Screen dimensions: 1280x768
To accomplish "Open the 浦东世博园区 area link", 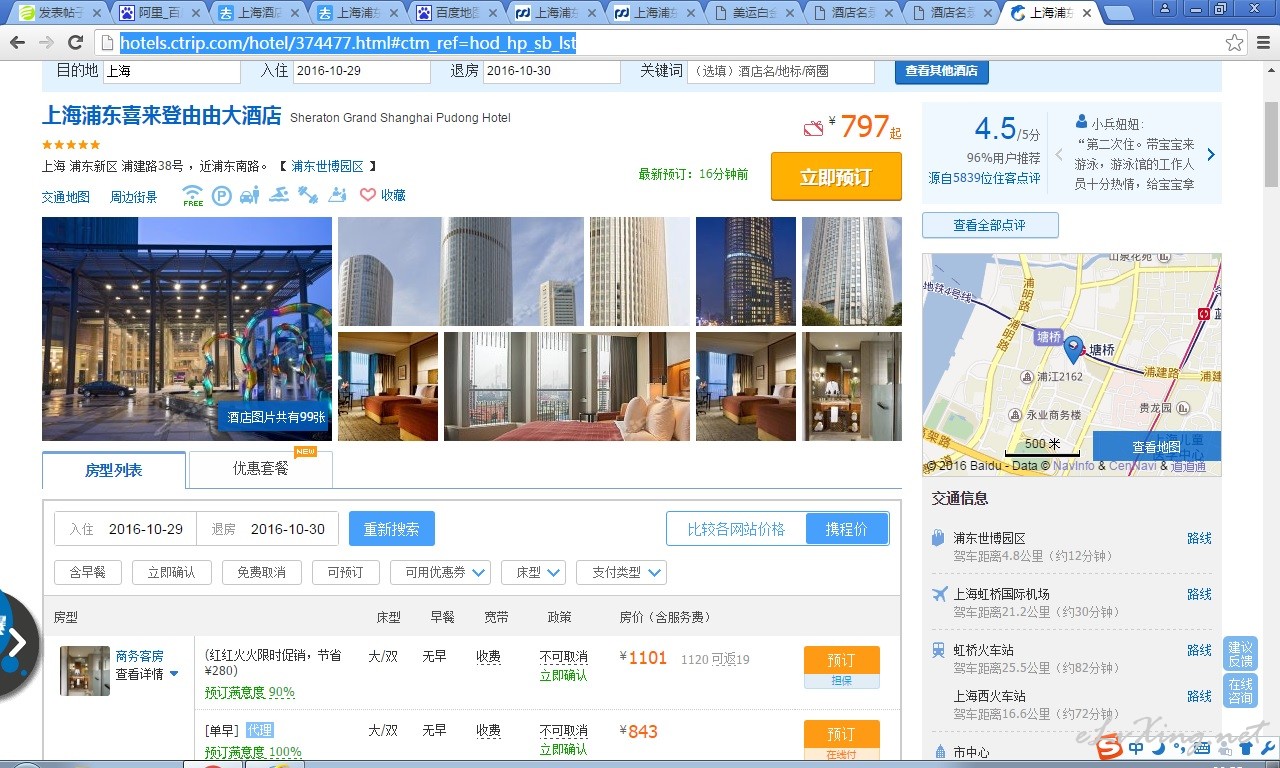I will tap(328, 166).
